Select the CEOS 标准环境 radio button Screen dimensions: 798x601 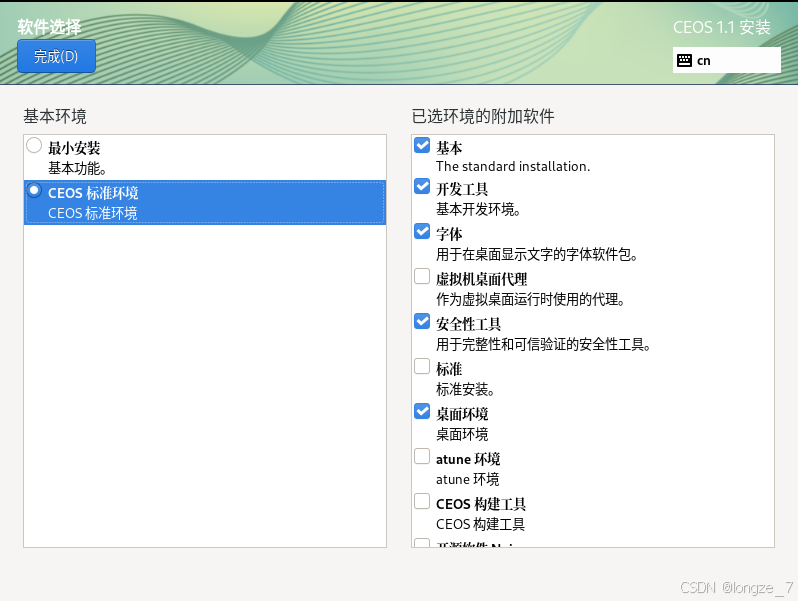34,190
